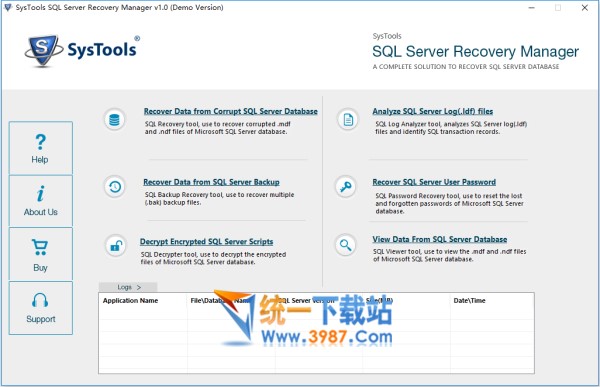
Task: Open Analyze SQL Server Log(.ldf) files link
Action: (433, 111)
